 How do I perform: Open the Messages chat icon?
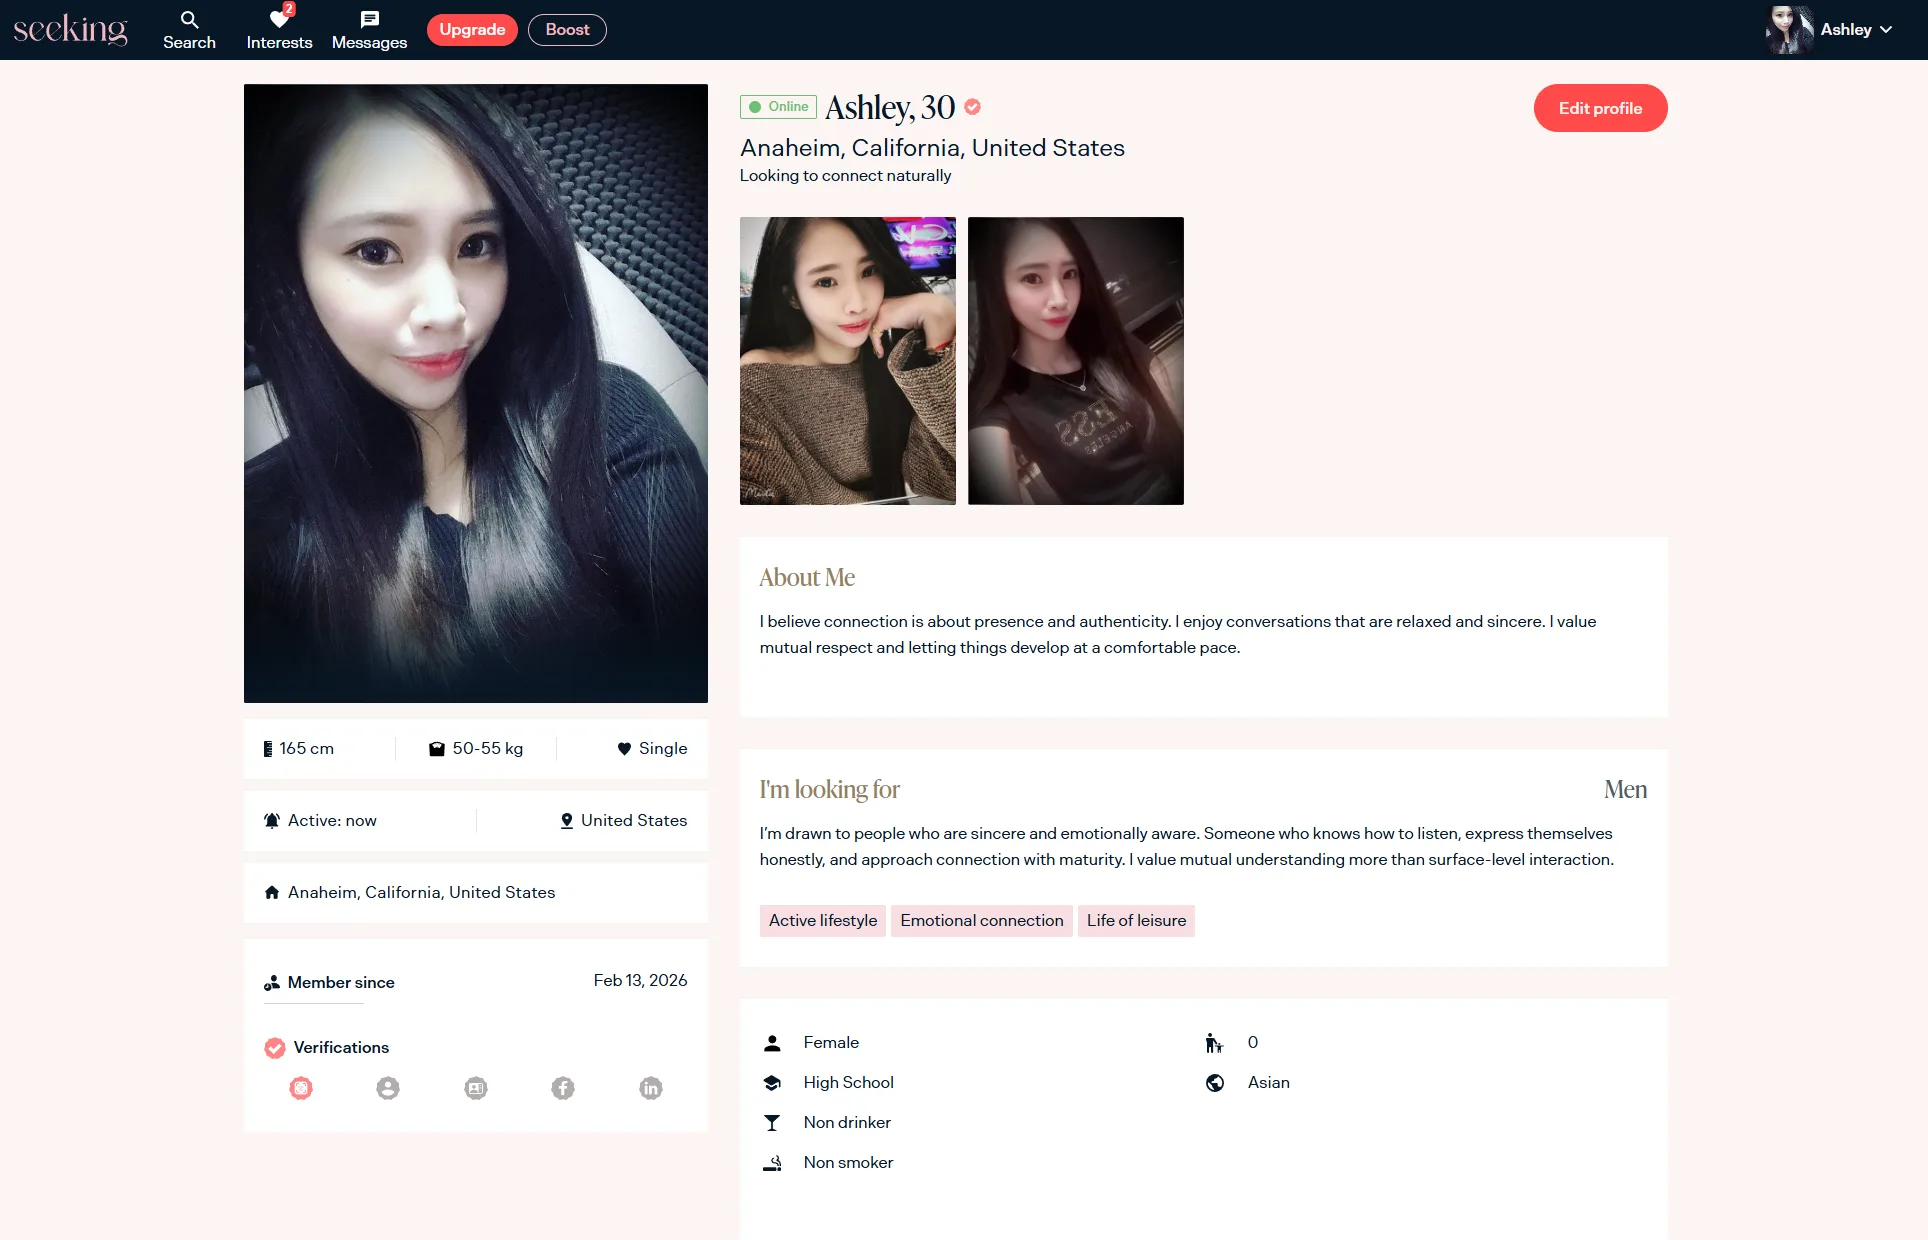coord(369,20)
